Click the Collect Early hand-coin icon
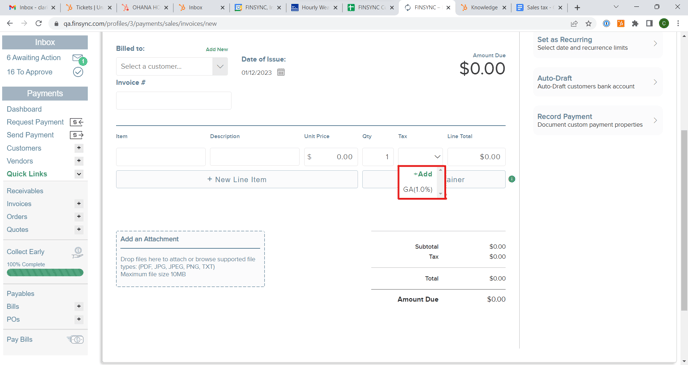Screen dimensions: 688x365 pos(77,252)
